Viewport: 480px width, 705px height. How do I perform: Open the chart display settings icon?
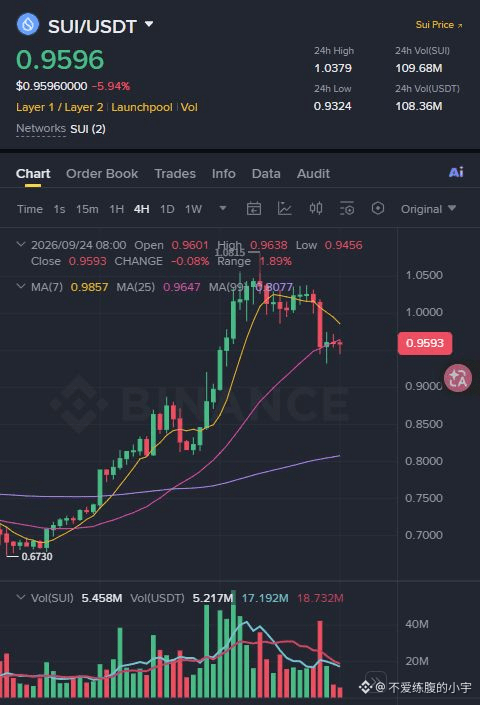click(x=347, y=209)
